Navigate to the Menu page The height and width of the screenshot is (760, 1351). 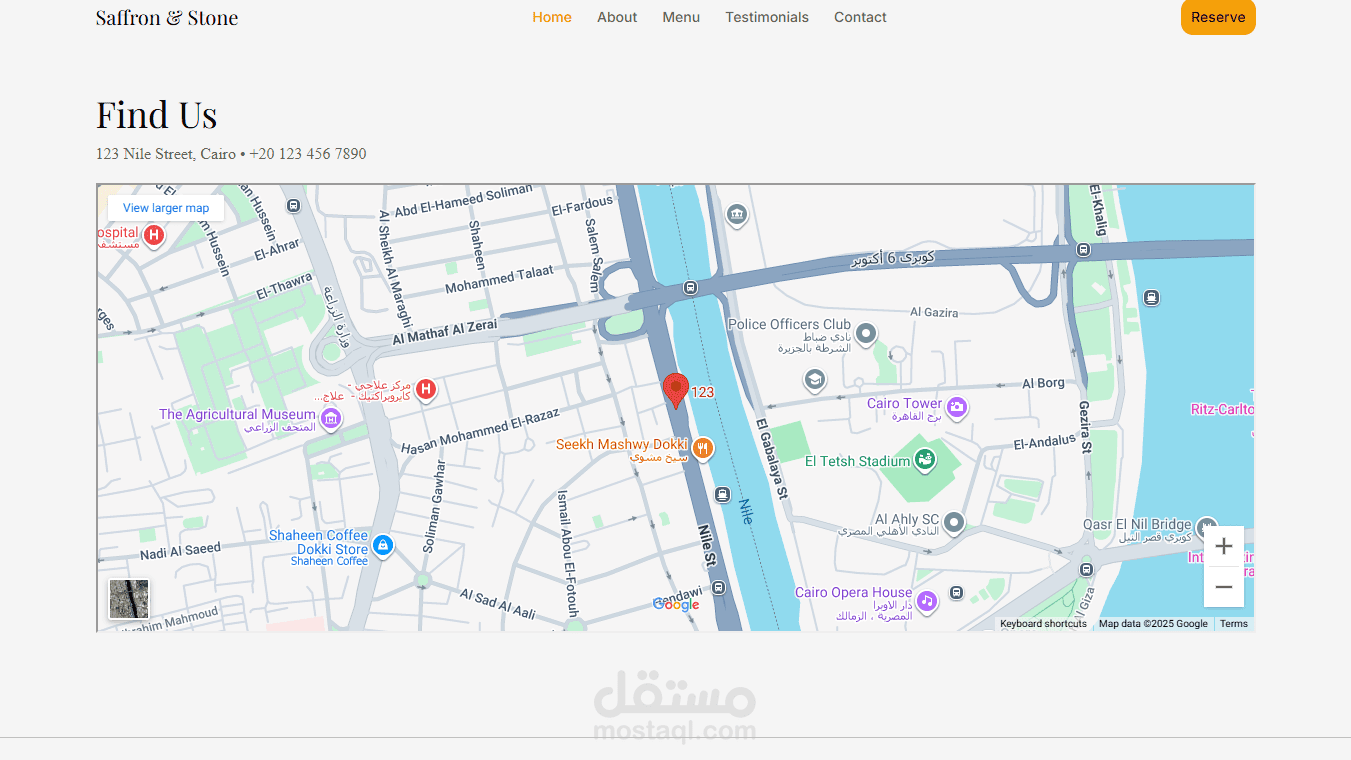pyautogui.click(x=681, y=17)
